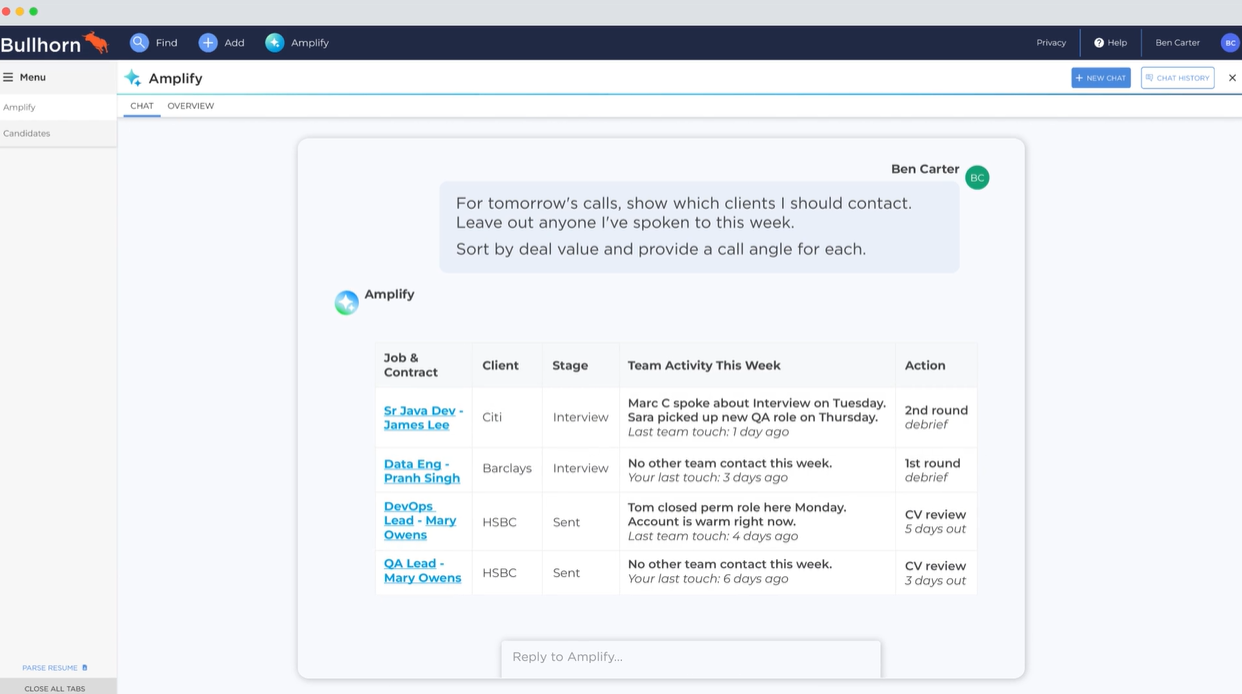Screen dimensions: 1242x694
Task: Close all tabs
Action: pyautogui.click(x=55, y=688)
